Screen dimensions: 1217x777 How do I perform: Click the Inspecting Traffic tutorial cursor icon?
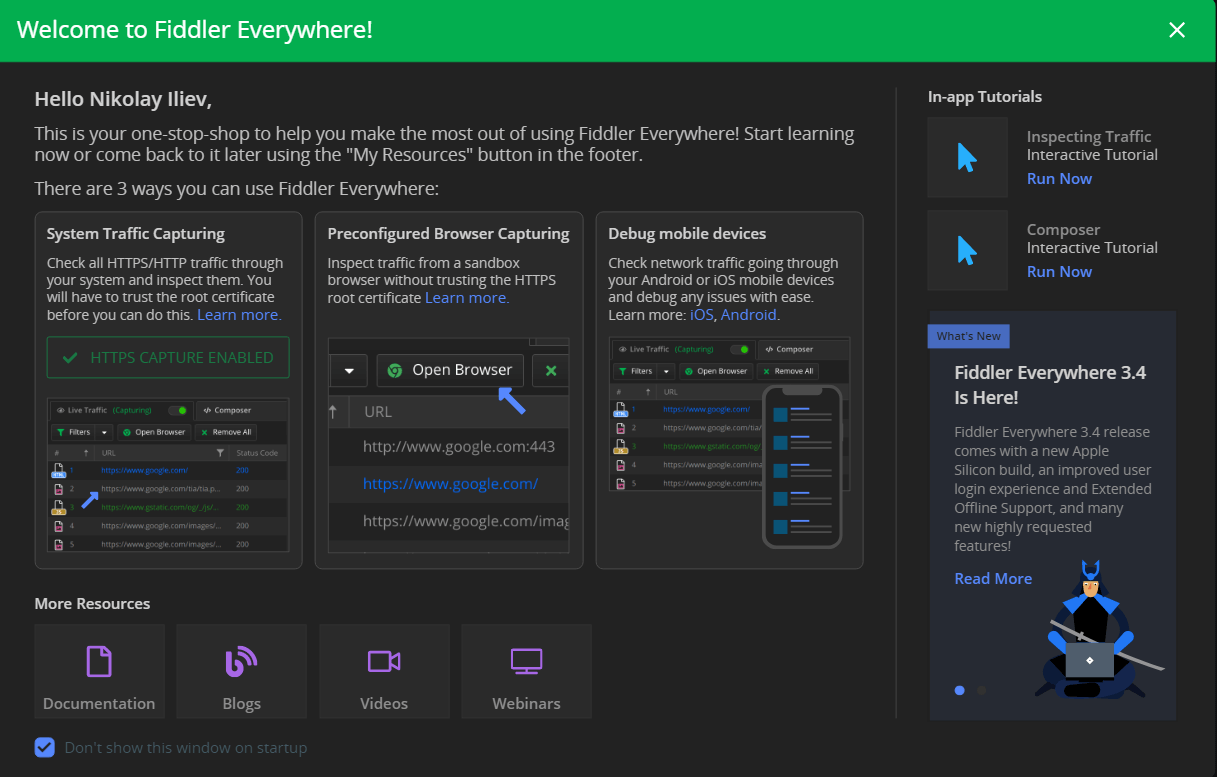(x=967, y=157)
